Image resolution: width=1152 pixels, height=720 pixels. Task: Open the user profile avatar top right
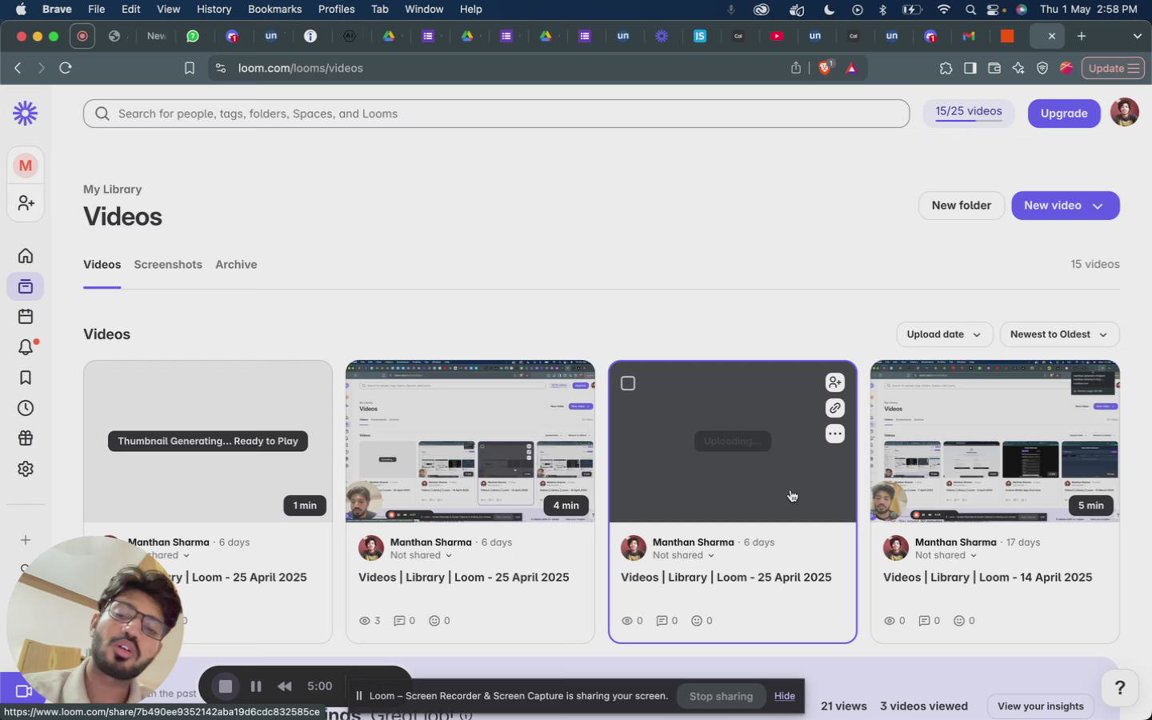click(x=1124, y=112)
